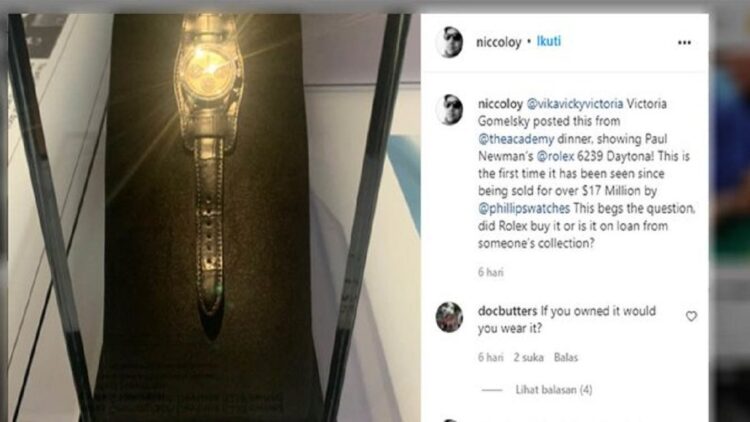The height and width of the screenshot is (422, 750).
Task: Reply to docbutters using Balas
Action: pyautogui.click(x=566, y=357)
